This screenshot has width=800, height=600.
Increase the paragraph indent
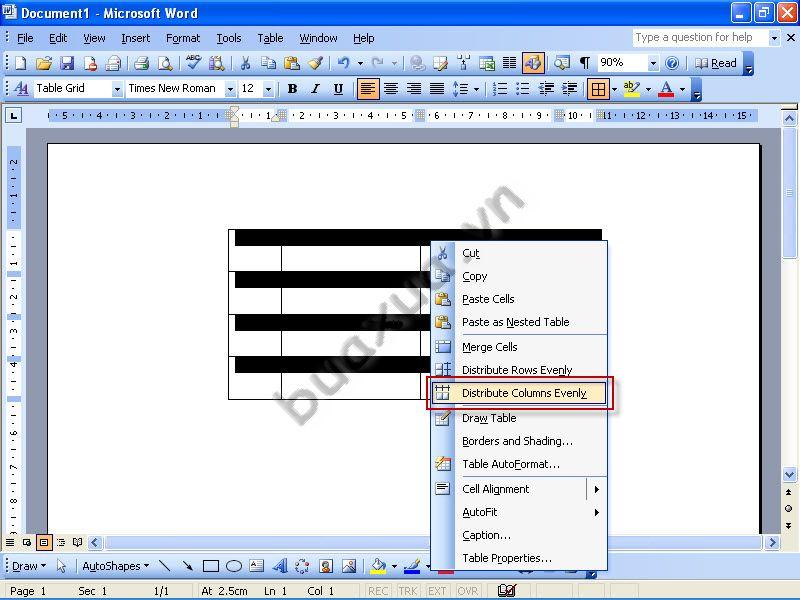[569, 89]
